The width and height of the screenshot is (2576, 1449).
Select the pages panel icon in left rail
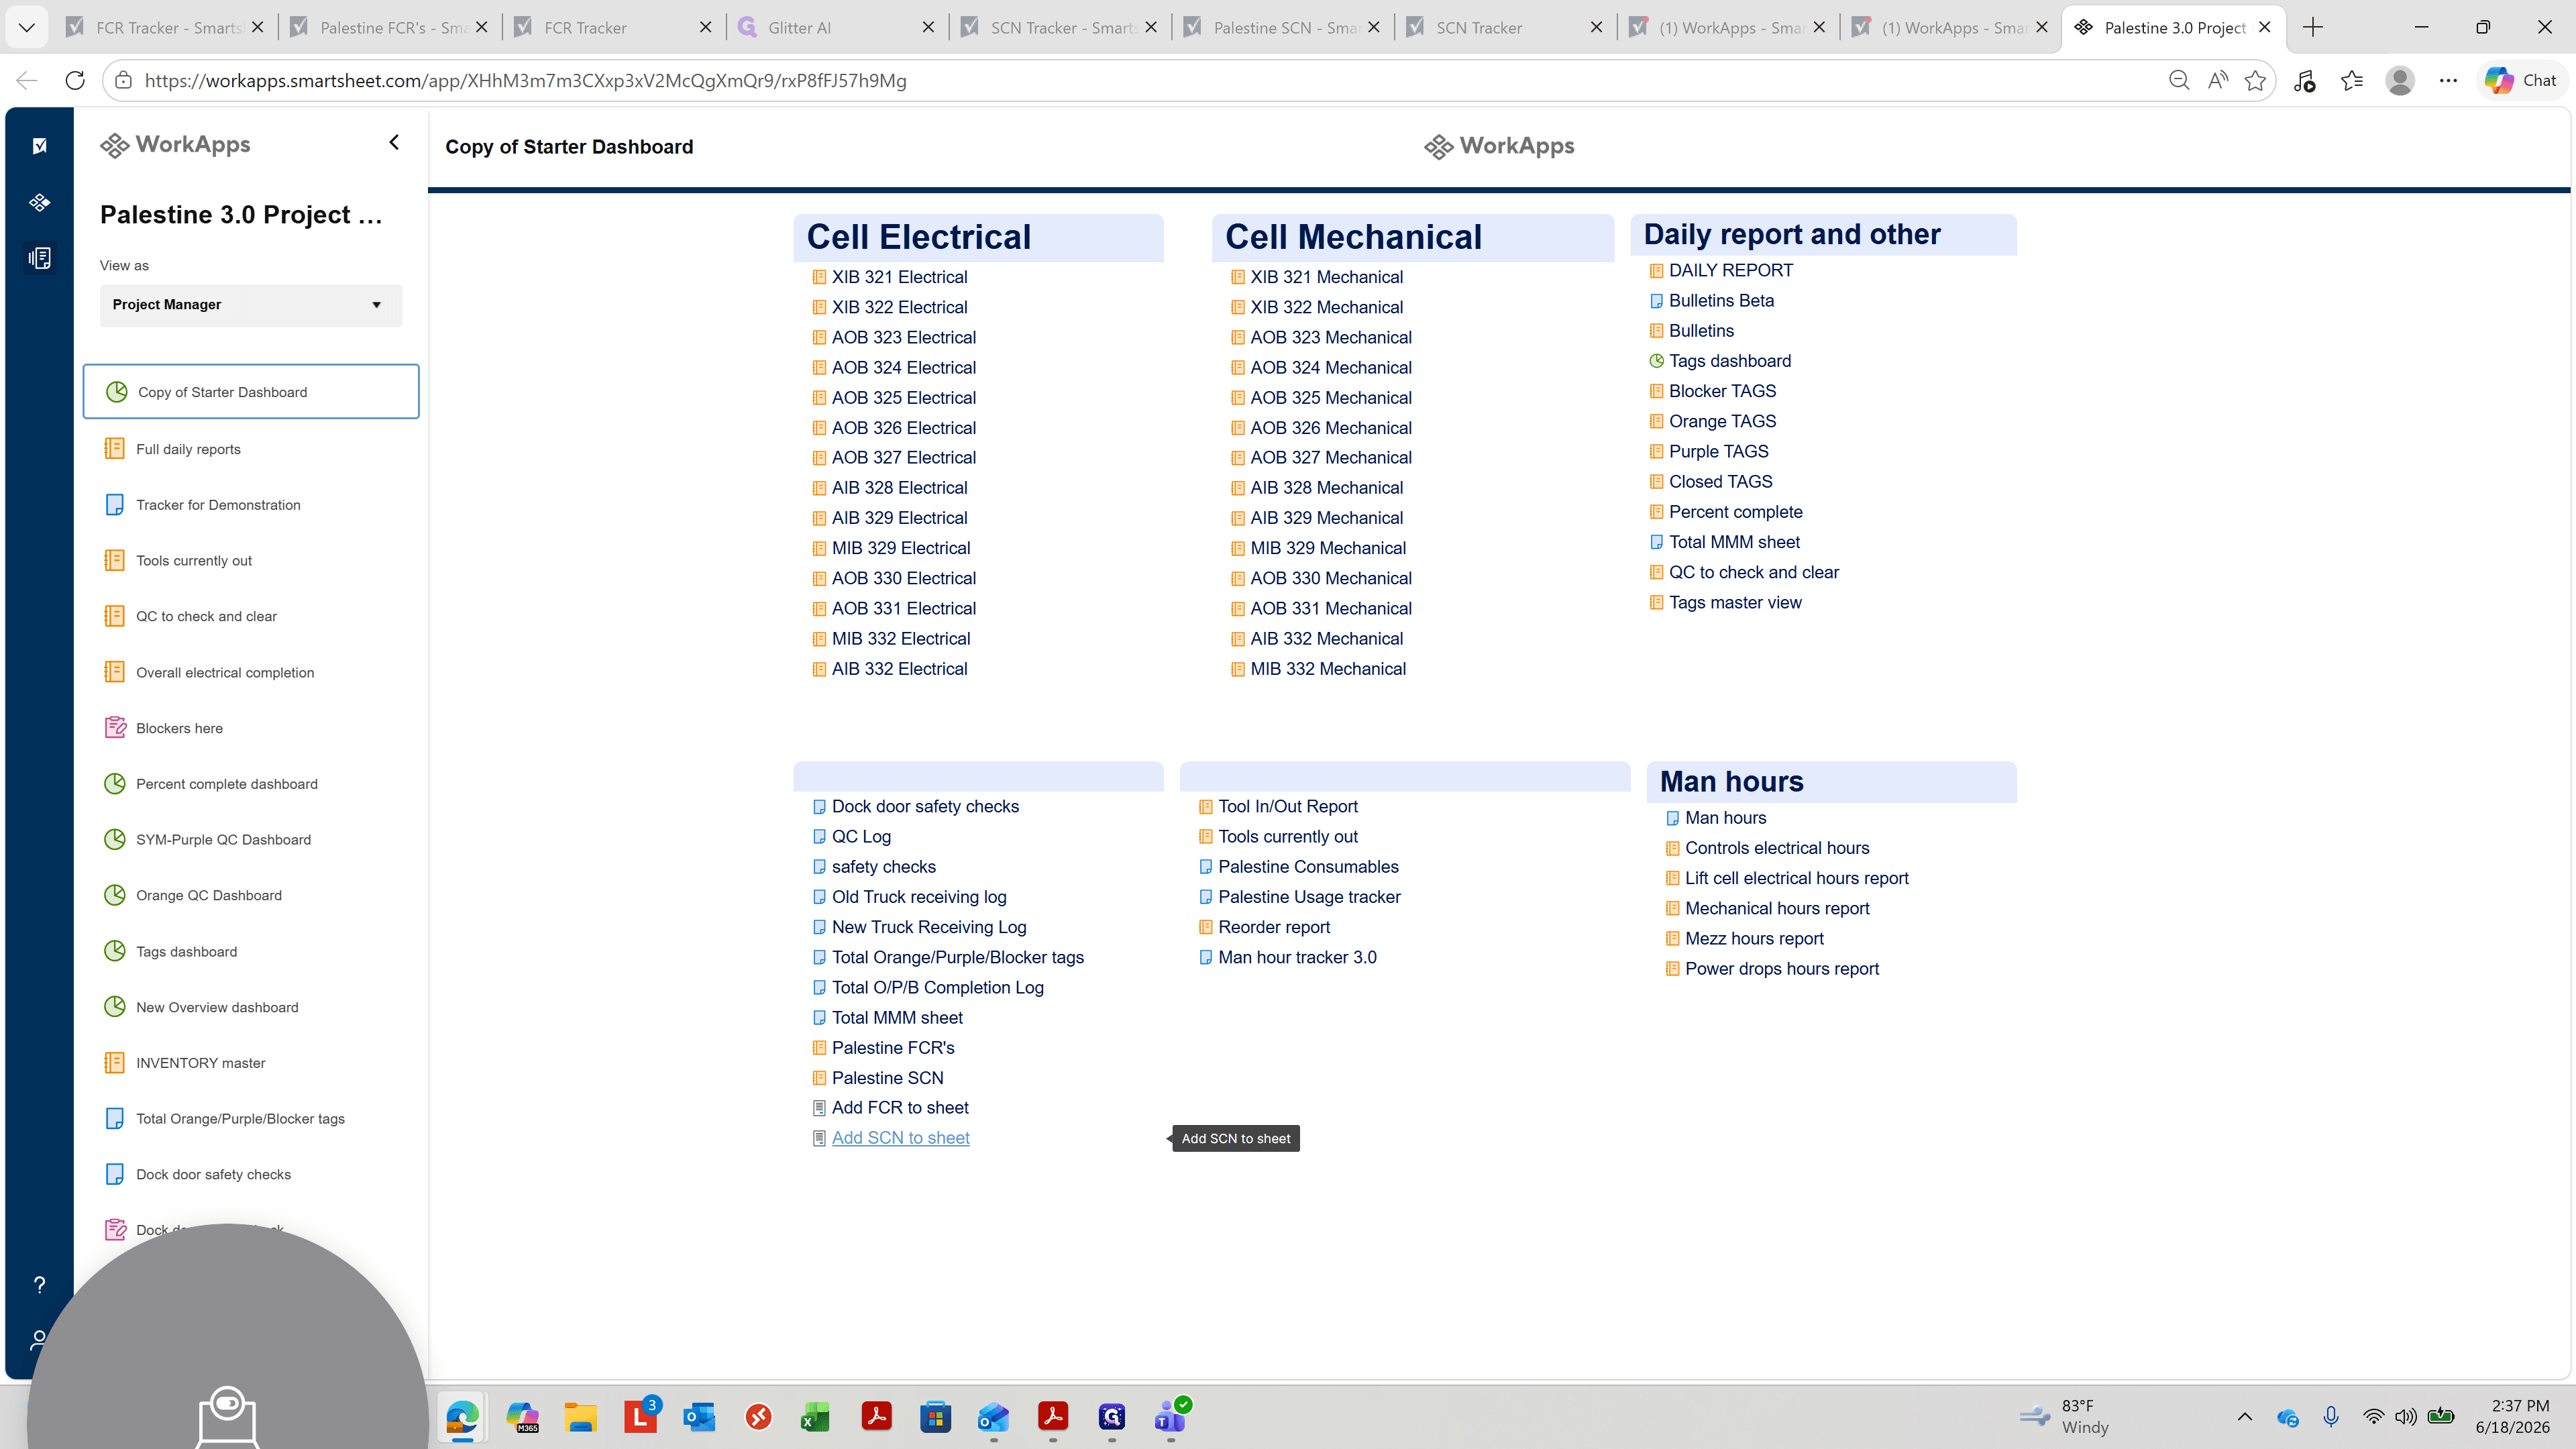click(x=40, y=258)
